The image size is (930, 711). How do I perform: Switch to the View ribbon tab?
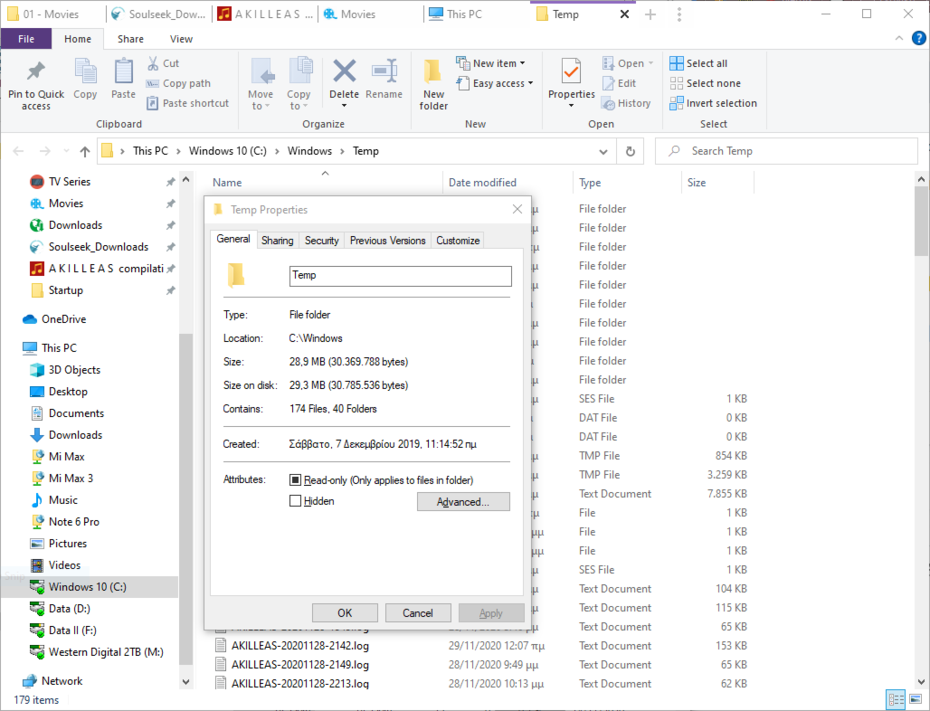[181, 39]
